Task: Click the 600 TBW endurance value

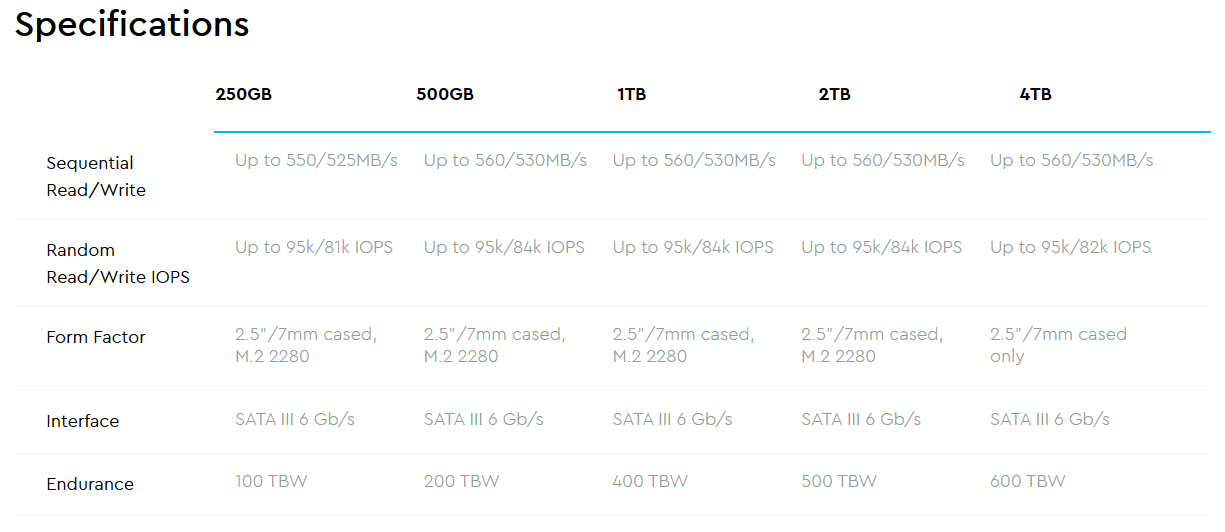Action: click(1027, 481)
